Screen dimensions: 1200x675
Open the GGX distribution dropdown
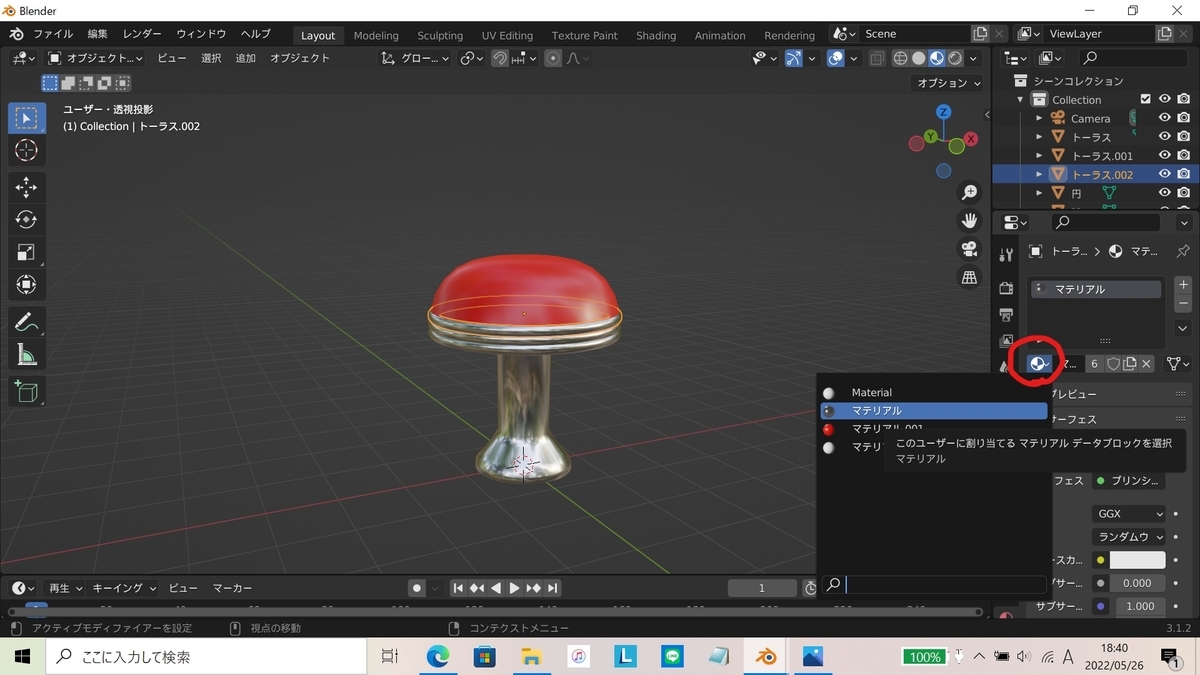pyautogui.click(x=1130, y=514)
